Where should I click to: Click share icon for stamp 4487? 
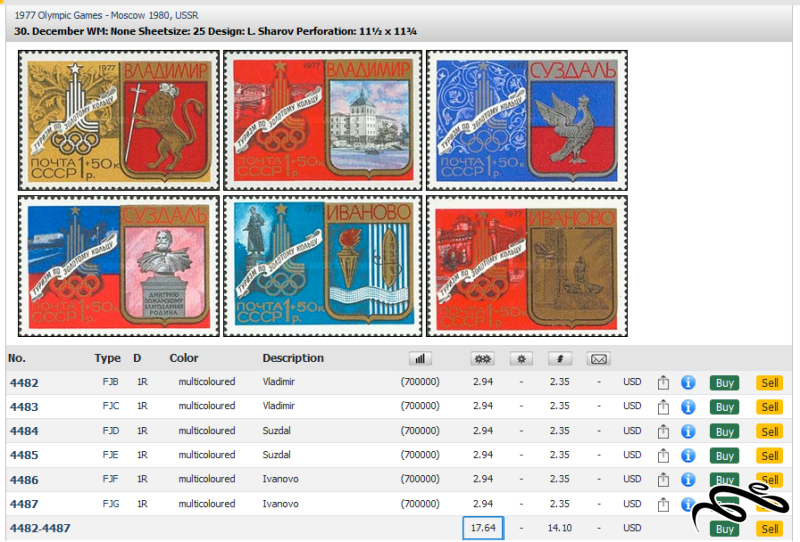(x=663, y=504)
